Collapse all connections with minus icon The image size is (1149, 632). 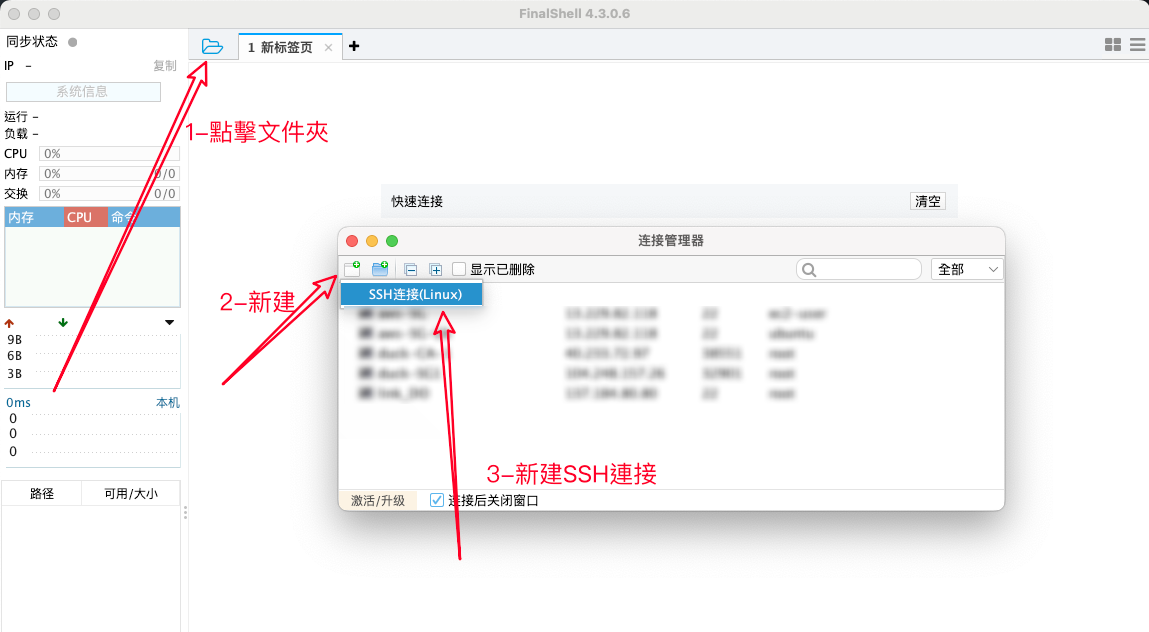pos(410,269)
